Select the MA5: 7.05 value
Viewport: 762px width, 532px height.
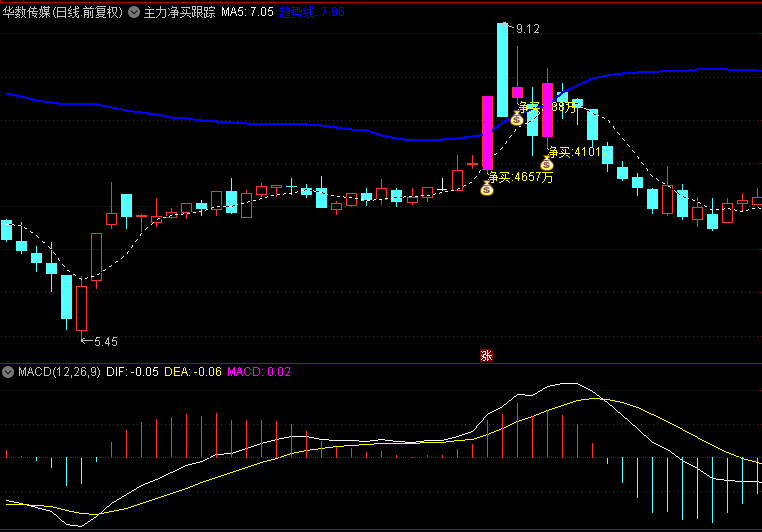coord(247,12)
